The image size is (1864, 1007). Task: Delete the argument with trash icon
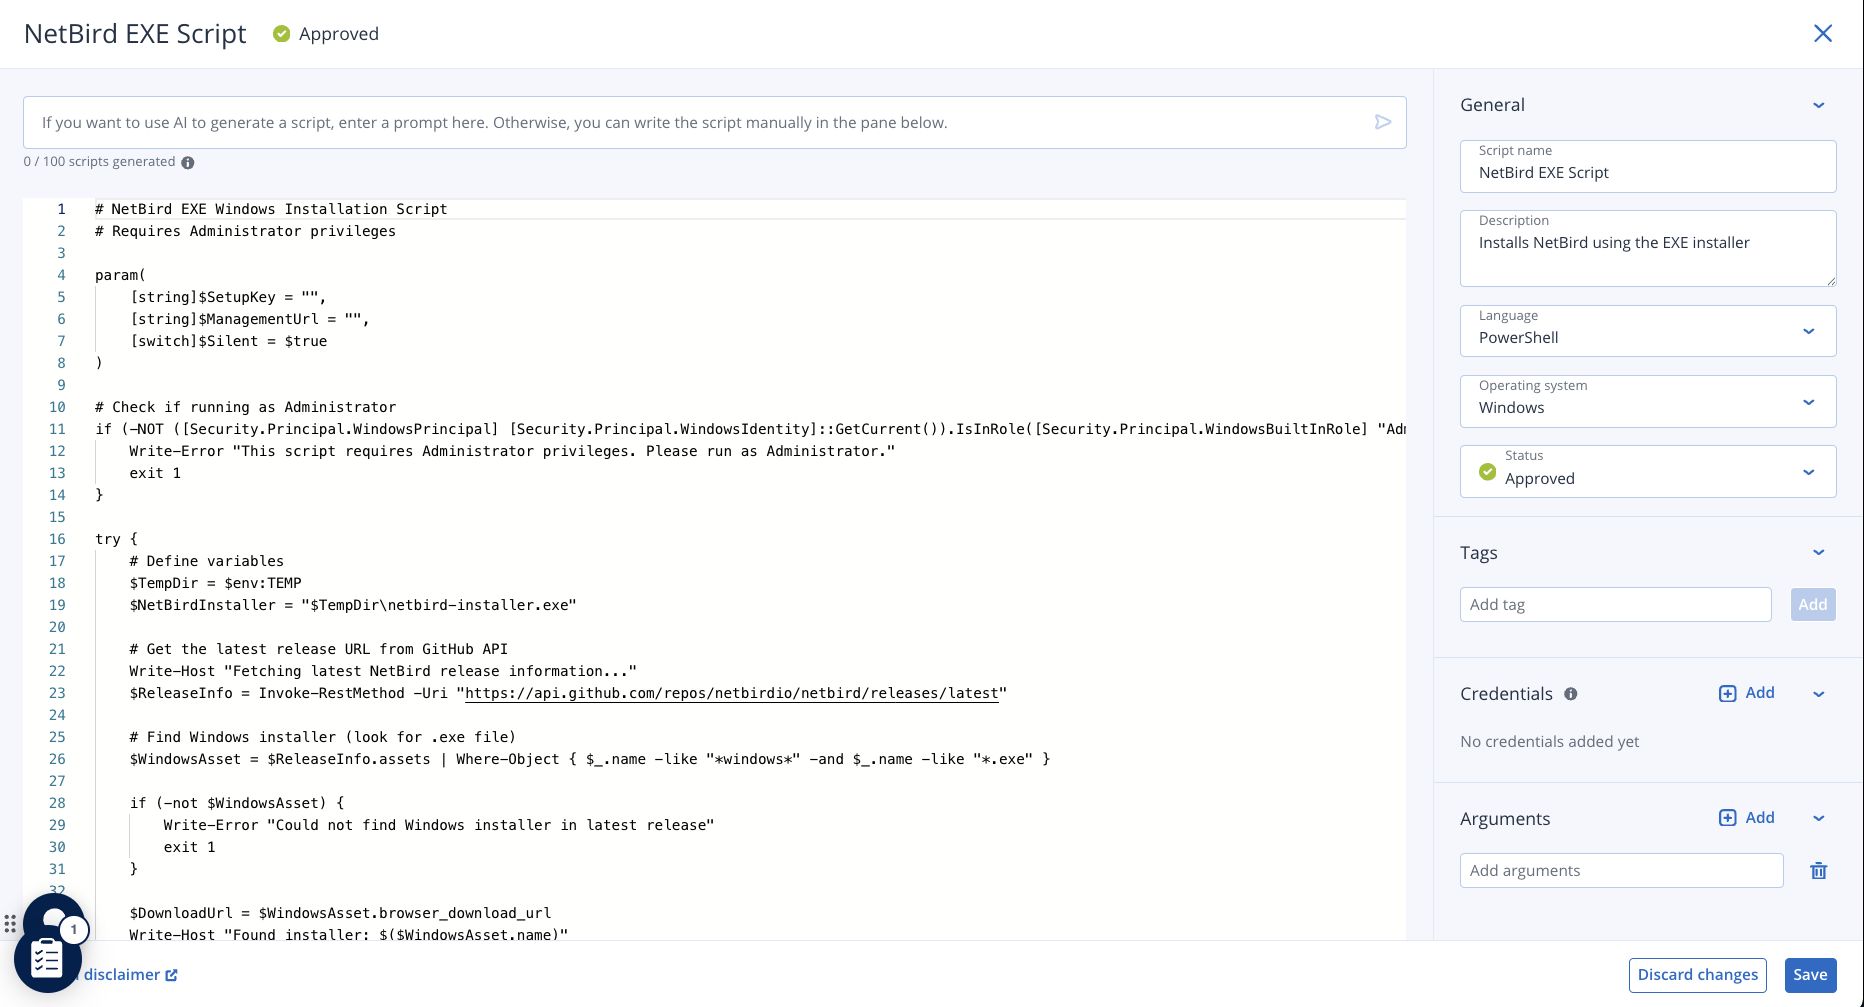(1819, 871)
